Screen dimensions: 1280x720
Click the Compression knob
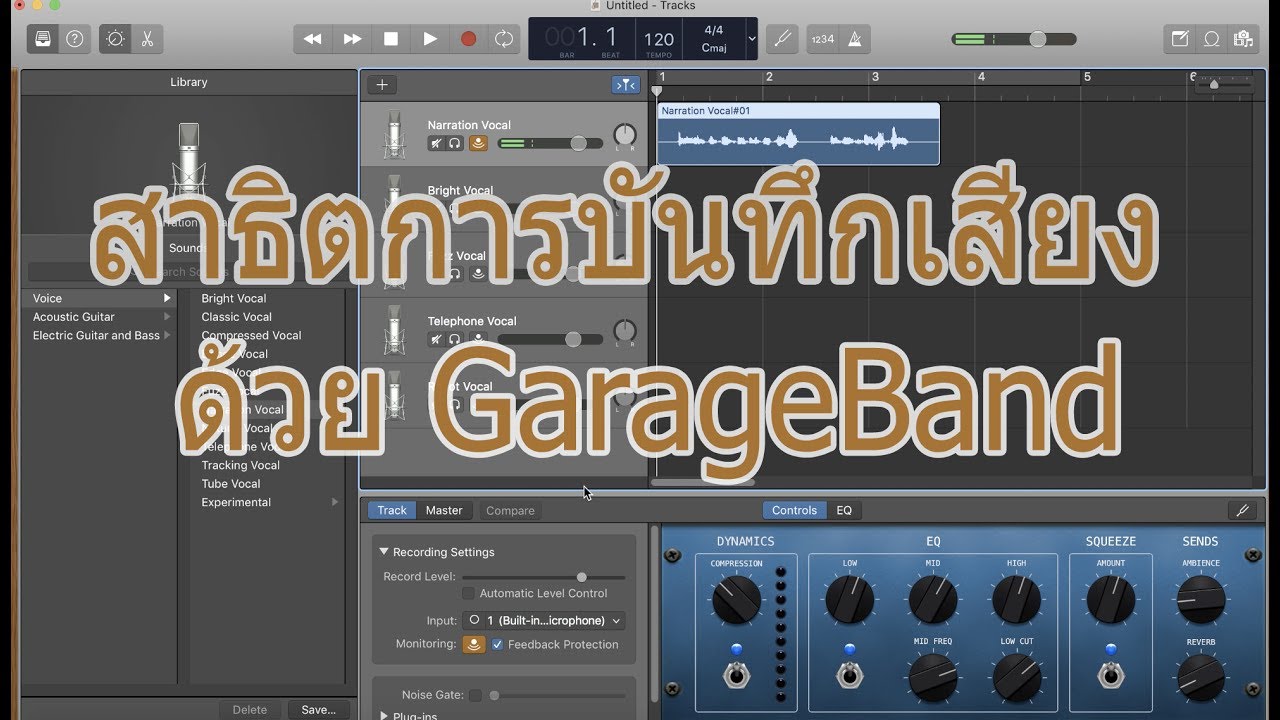pos(736,601)
